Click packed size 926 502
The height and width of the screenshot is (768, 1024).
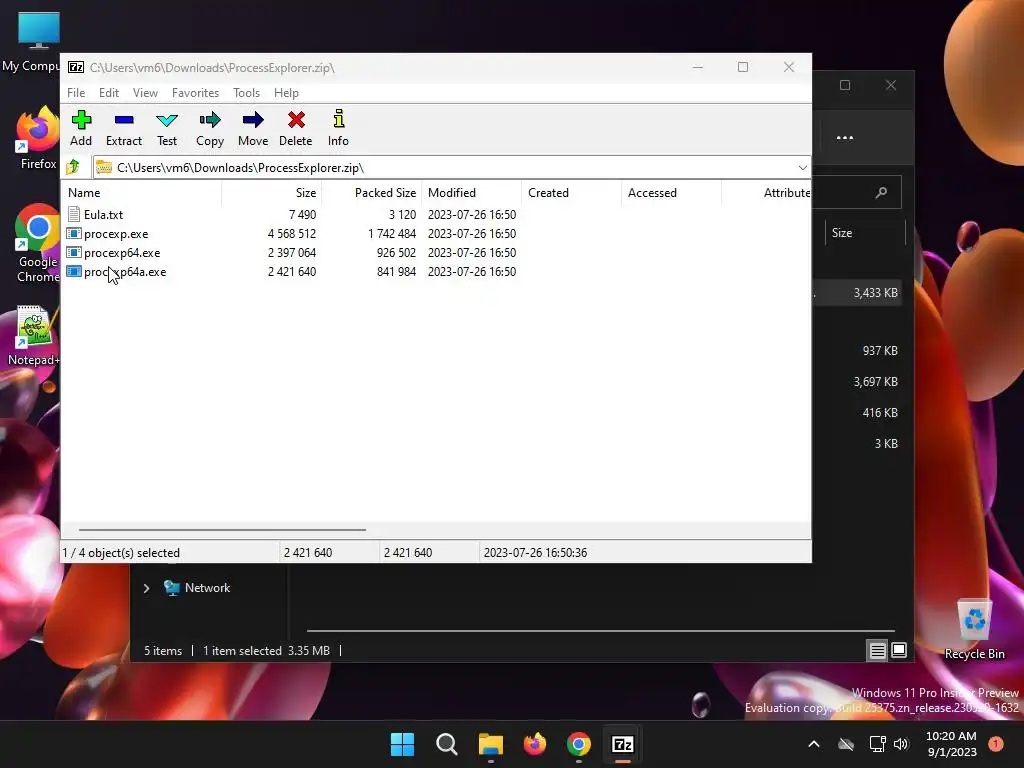(396, 252)
